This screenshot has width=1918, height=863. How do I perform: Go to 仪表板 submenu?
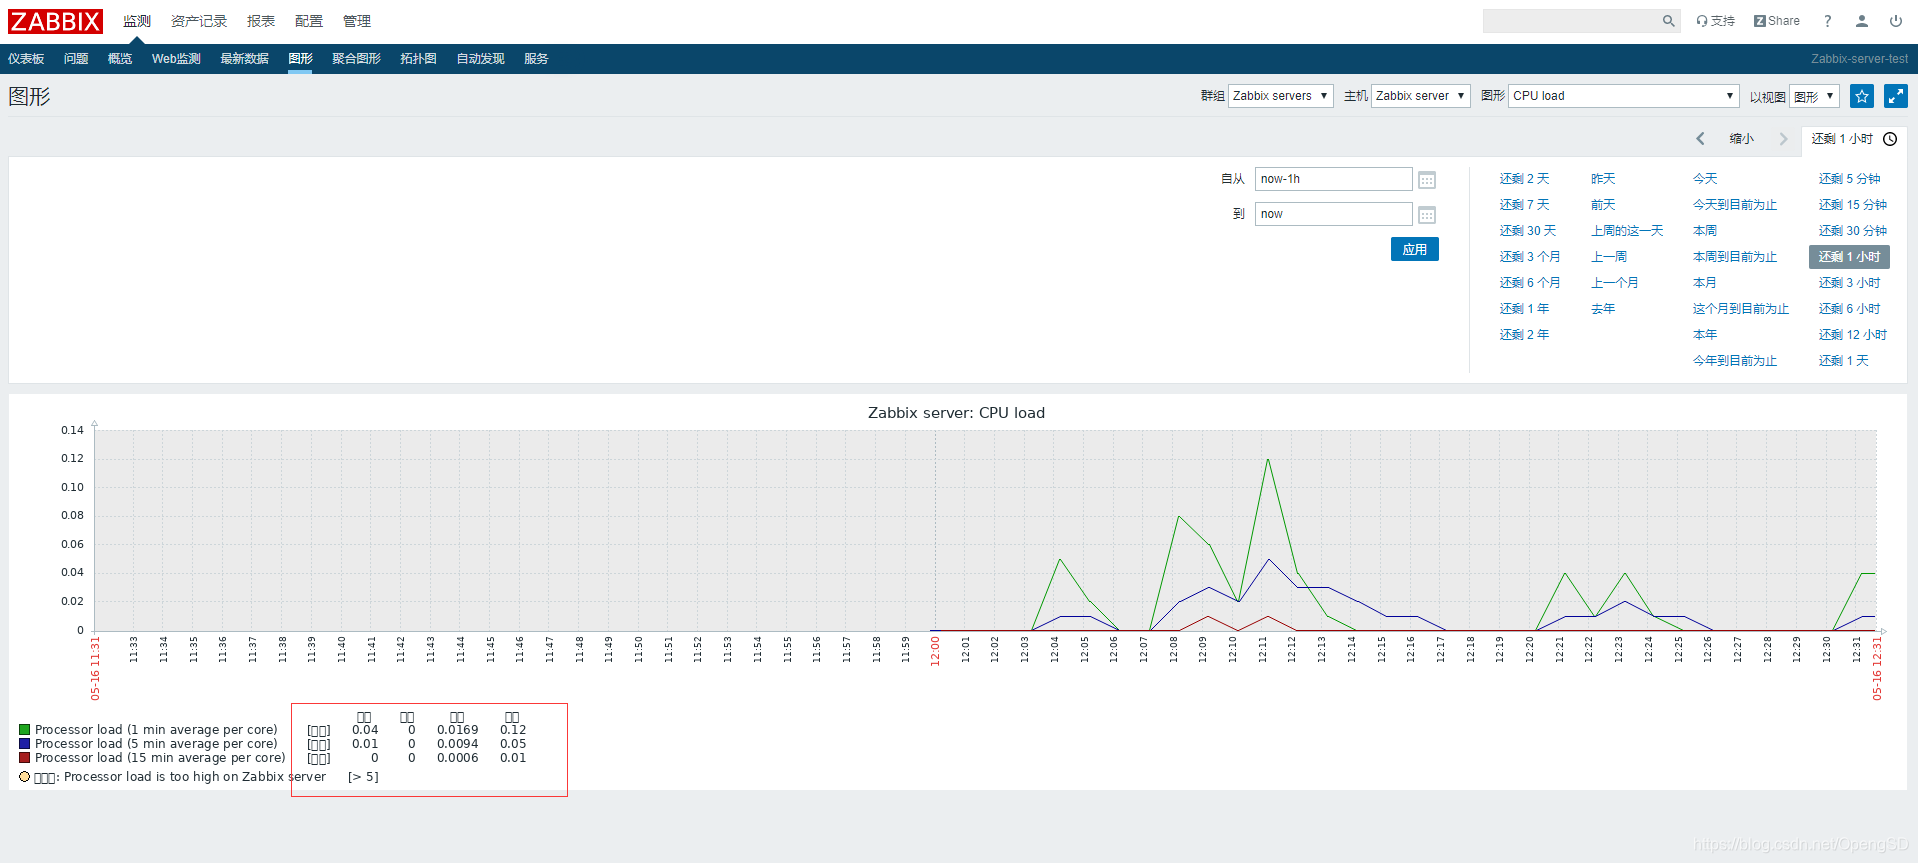click(x=26, y=59)
